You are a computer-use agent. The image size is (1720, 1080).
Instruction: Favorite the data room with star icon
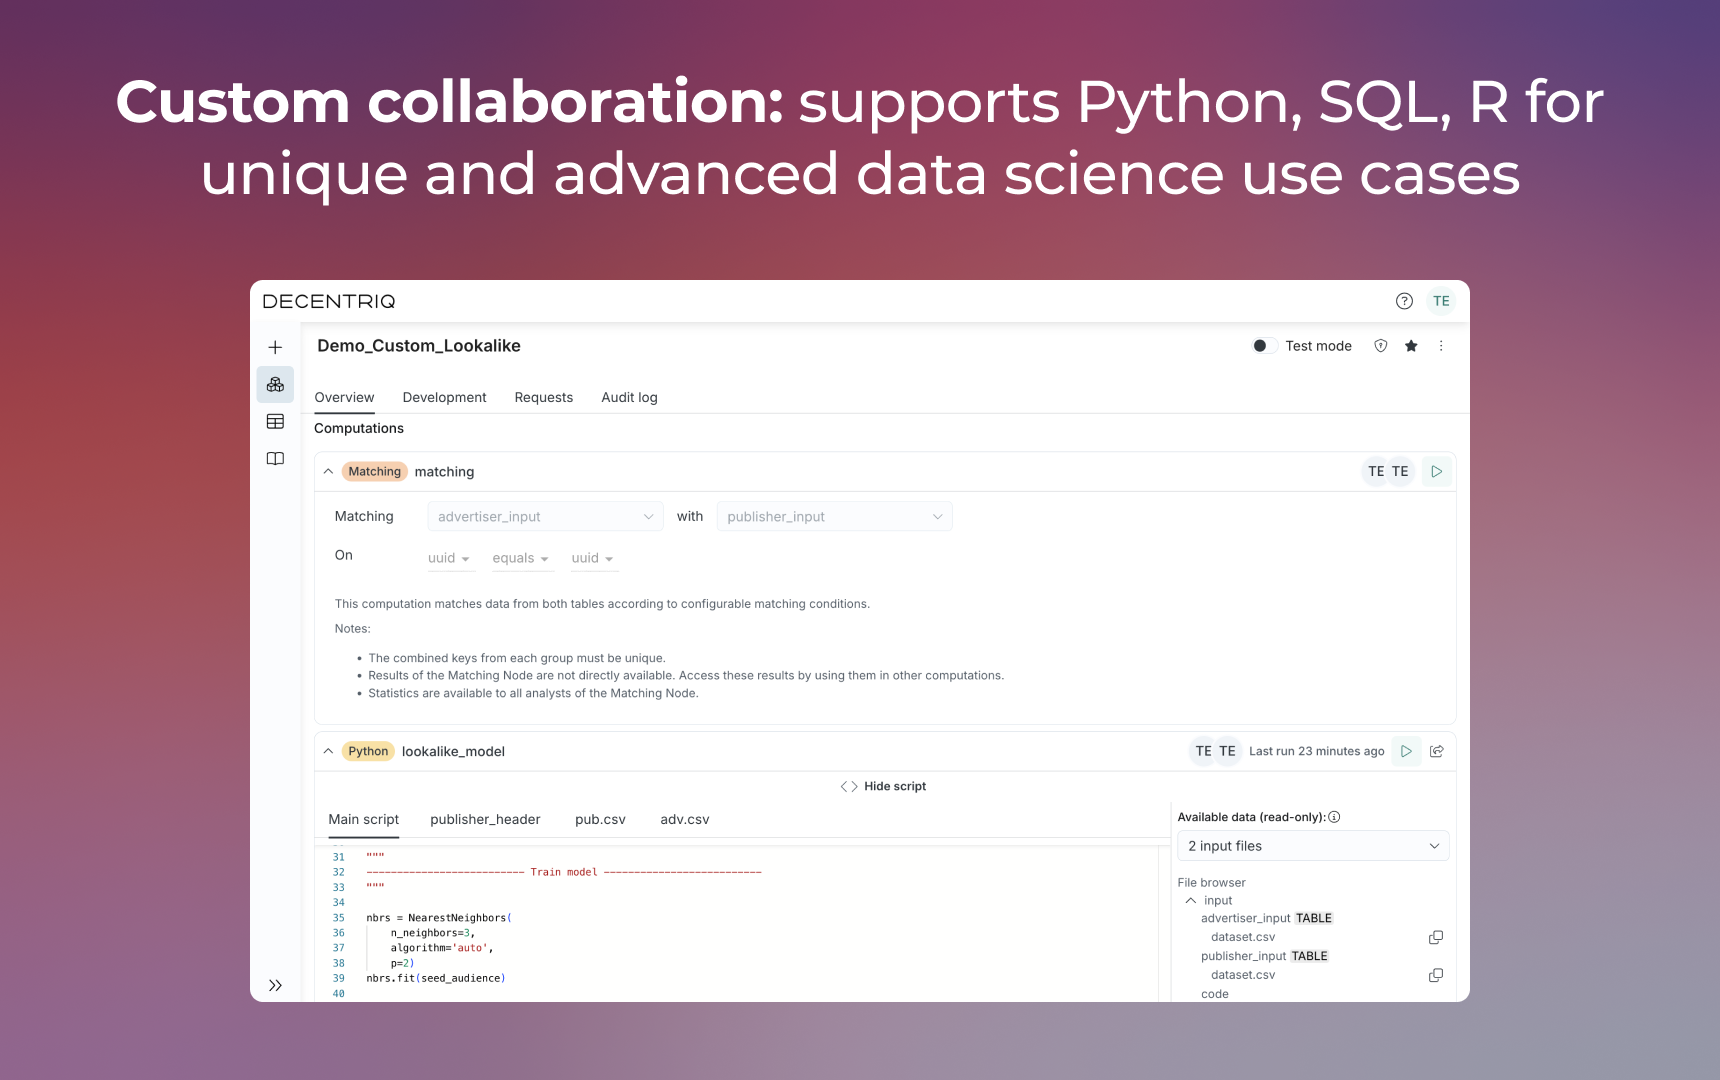1411,346
